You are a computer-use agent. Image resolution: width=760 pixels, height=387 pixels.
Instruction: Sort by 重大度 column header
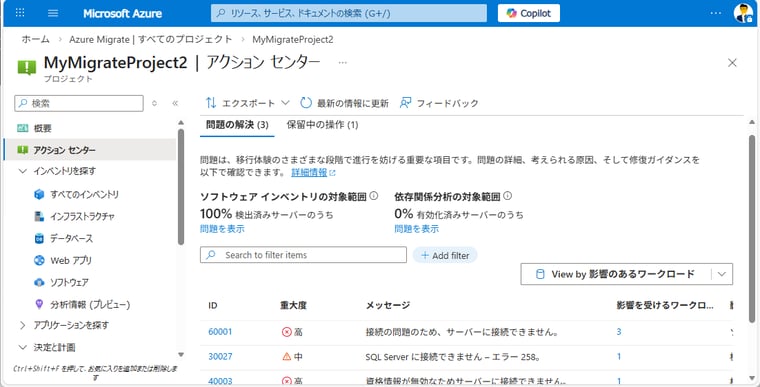293,305
